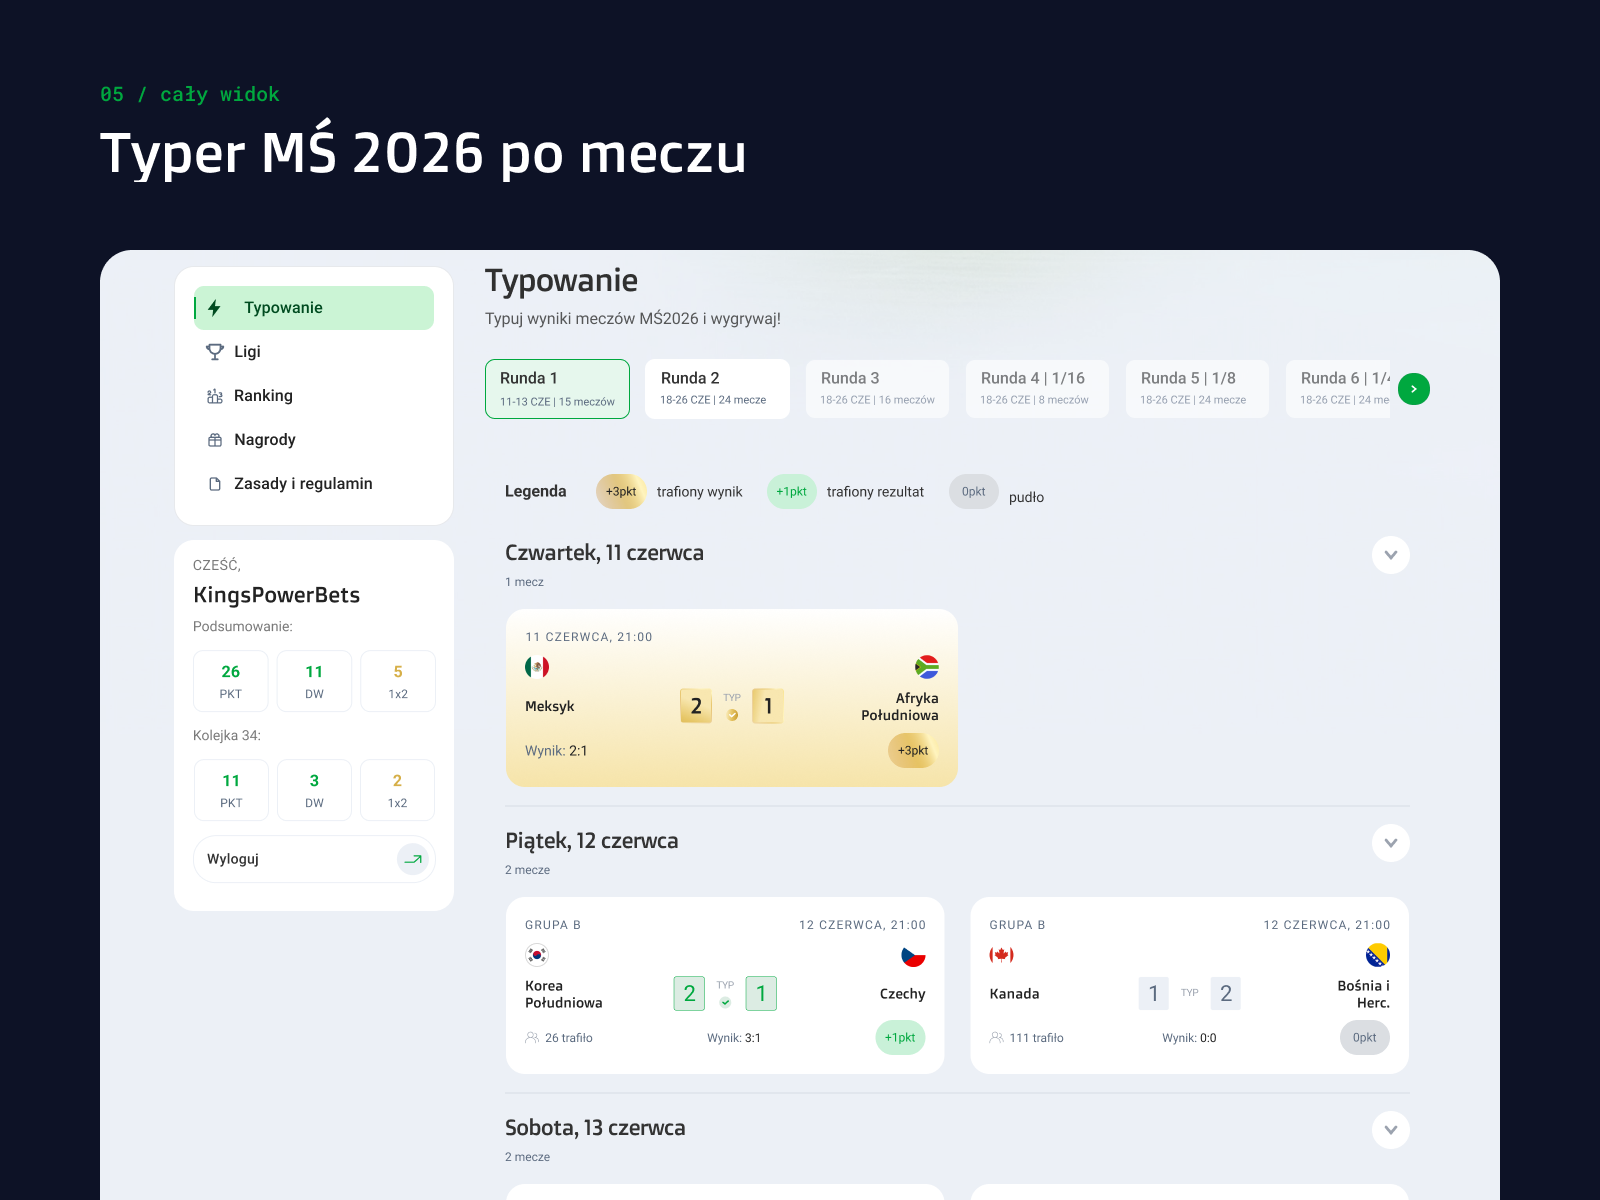Click the people icon beside 111 trafiło
Viewport: 1600px width, 1200px height.
pyautogui.click(x=996, y=1038)
